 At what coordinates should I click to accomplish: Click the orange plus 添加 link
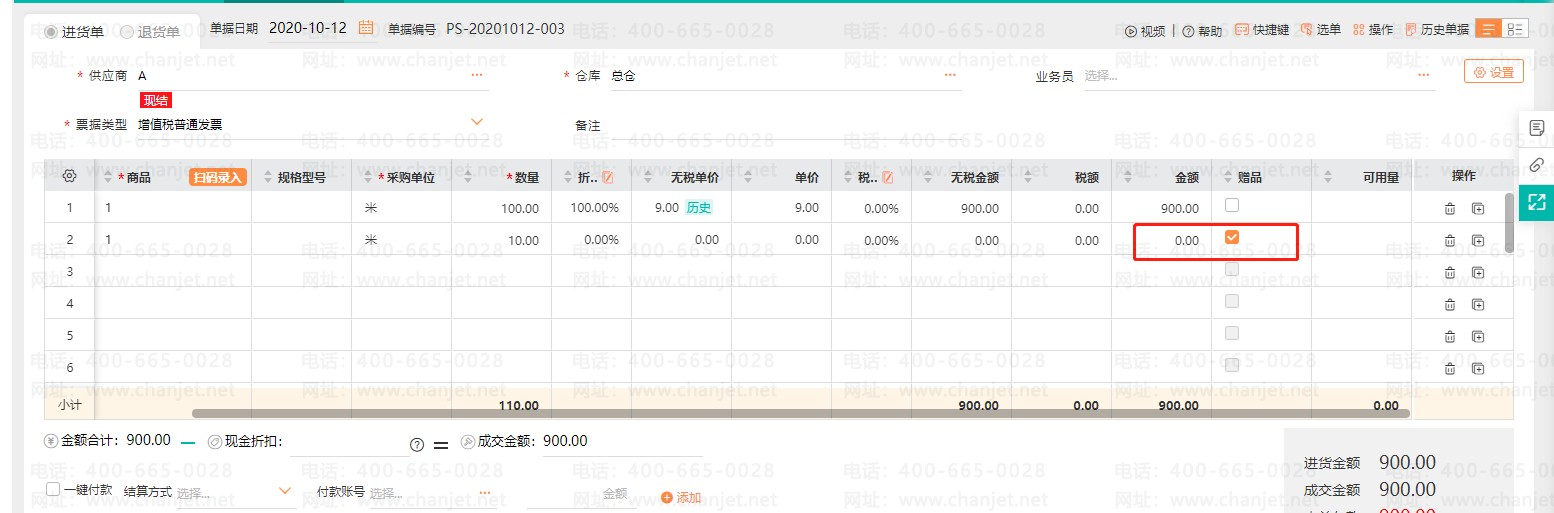681,497
